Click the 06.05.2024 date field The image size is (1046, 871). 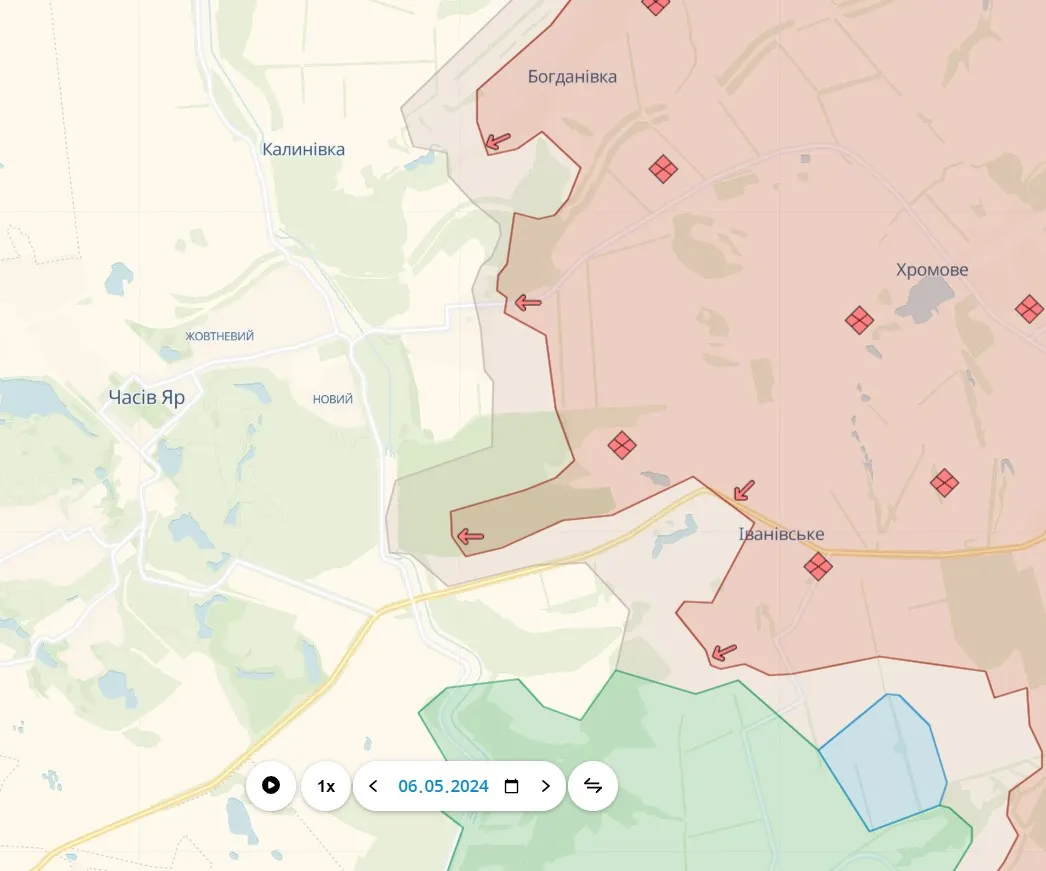click(443, 786)
